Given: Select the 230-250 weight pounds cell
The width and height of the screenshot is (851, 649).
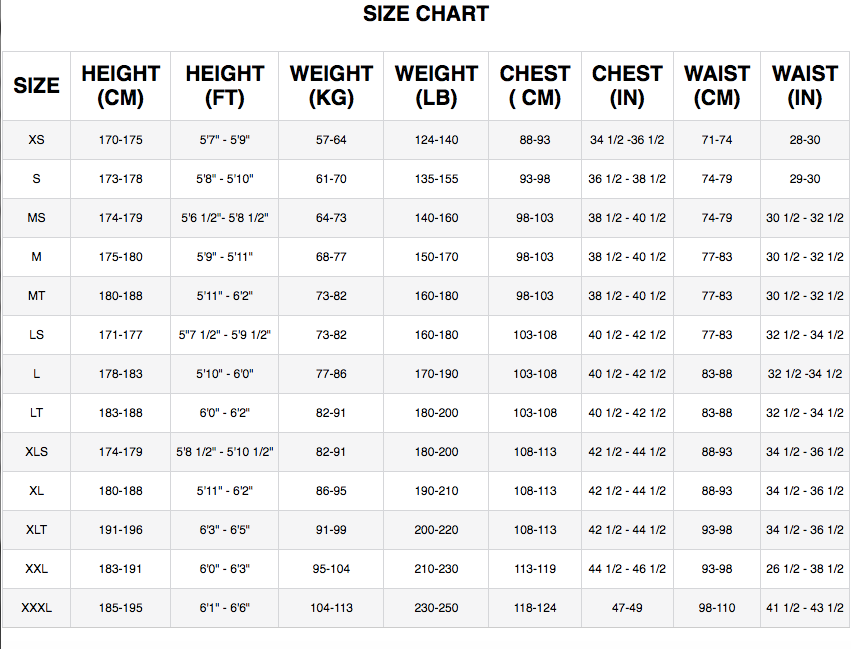Looking at the screenshot, I should [436, 608].
